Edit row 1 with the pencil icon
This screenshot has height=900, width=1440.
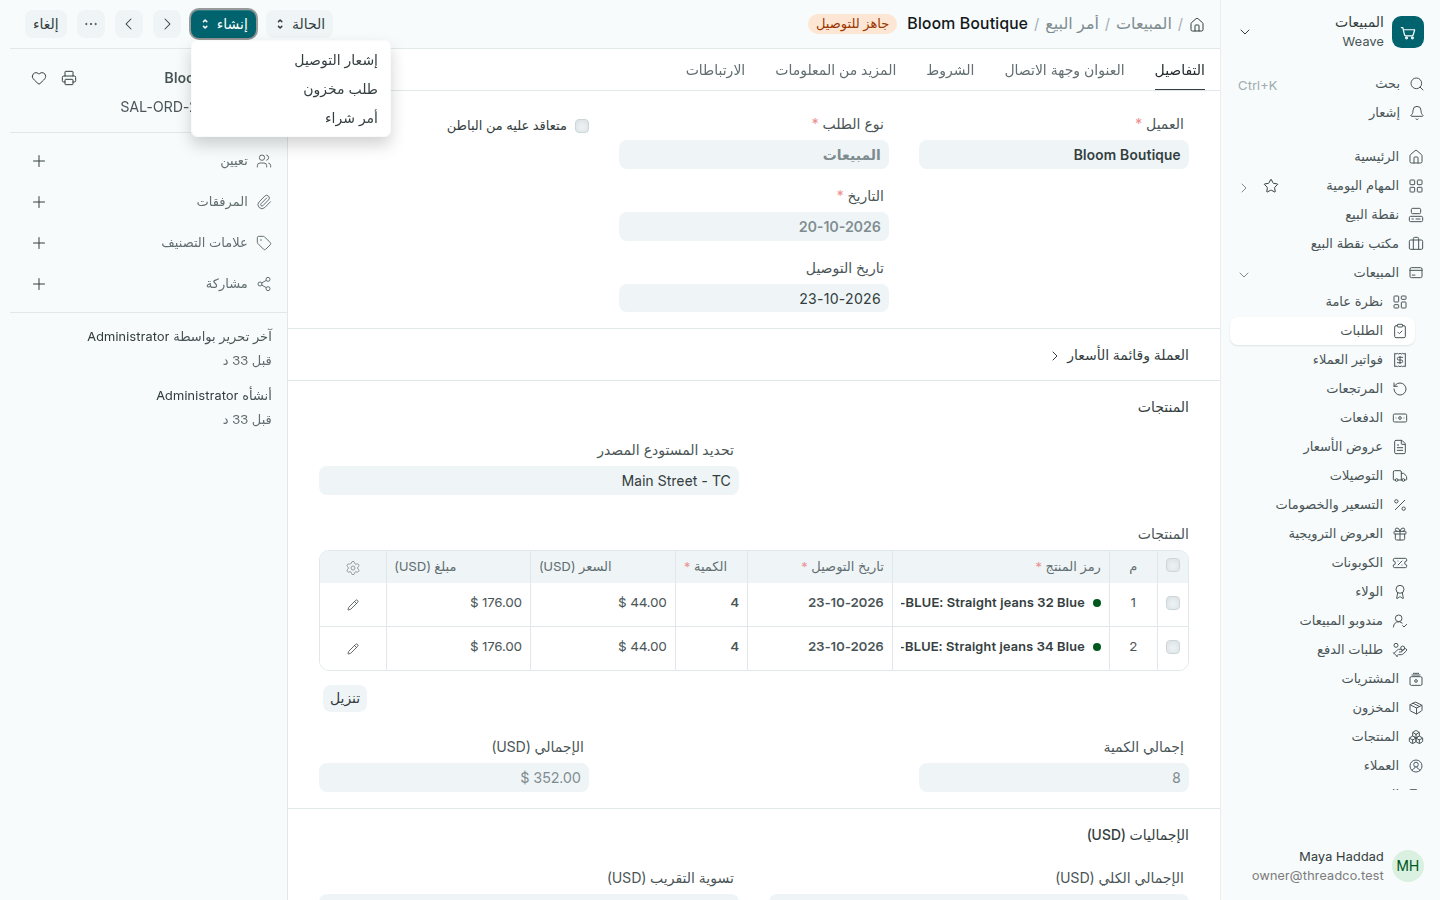click(x=353, y=604)
